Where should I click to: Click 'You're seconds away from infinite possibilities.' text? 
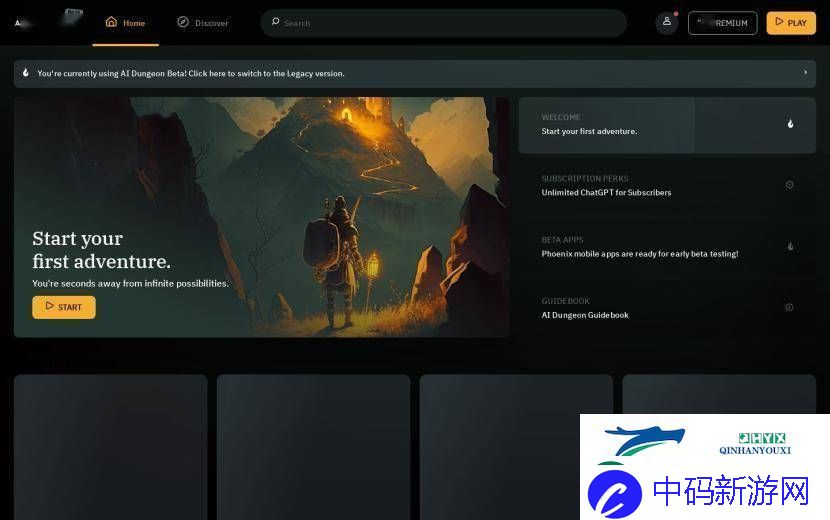point(131,284)
